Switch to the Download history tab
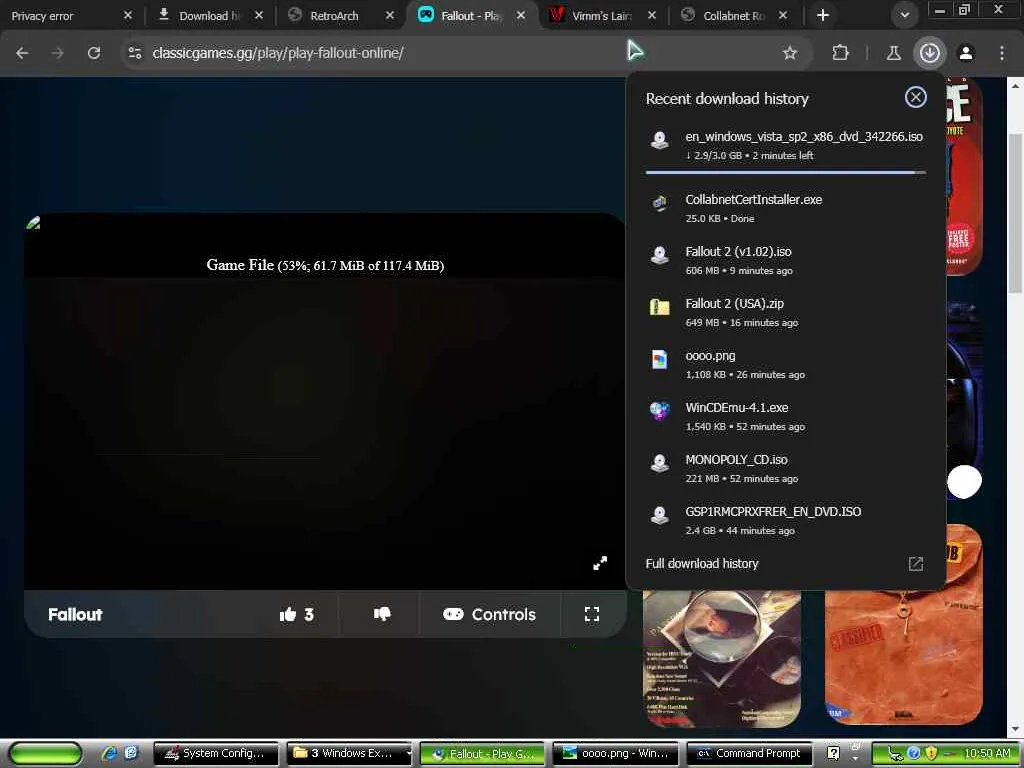Screen dimensions: 1024x768 [x=209, y=16]
